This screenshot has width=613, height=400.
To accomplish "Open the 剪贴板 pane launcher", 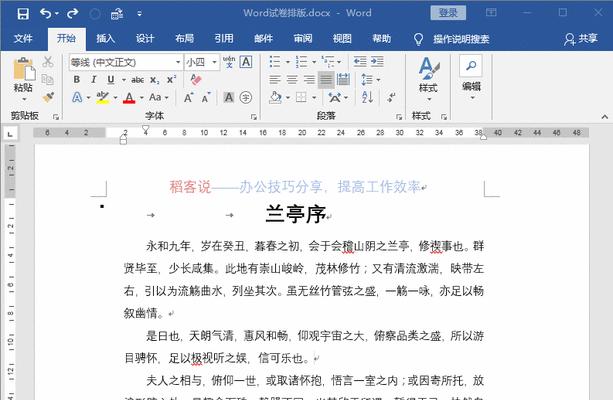I will pyautogui.click(x=56, y=117).
